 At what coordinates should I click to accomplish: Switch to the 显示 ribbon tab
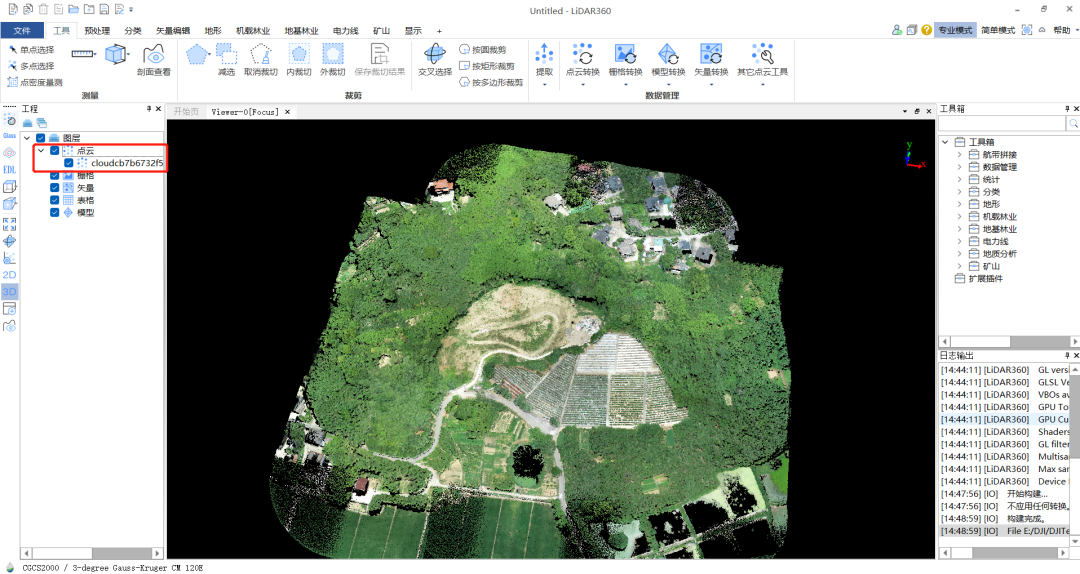413,30
